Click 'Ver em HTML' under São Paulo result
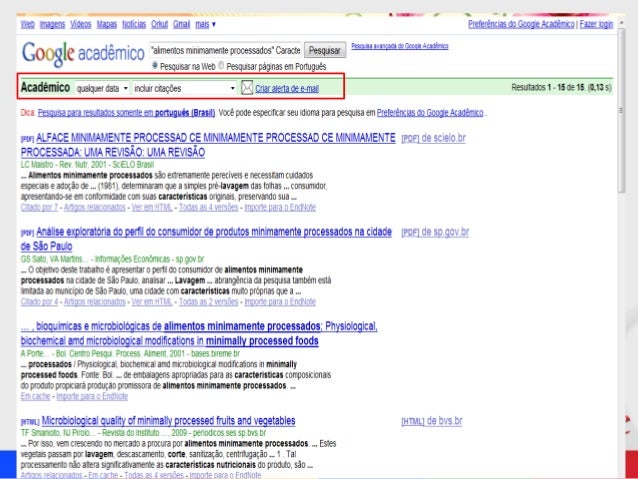Image resolution: width=638 pixels, height=479 pixels. coord(152,302)
